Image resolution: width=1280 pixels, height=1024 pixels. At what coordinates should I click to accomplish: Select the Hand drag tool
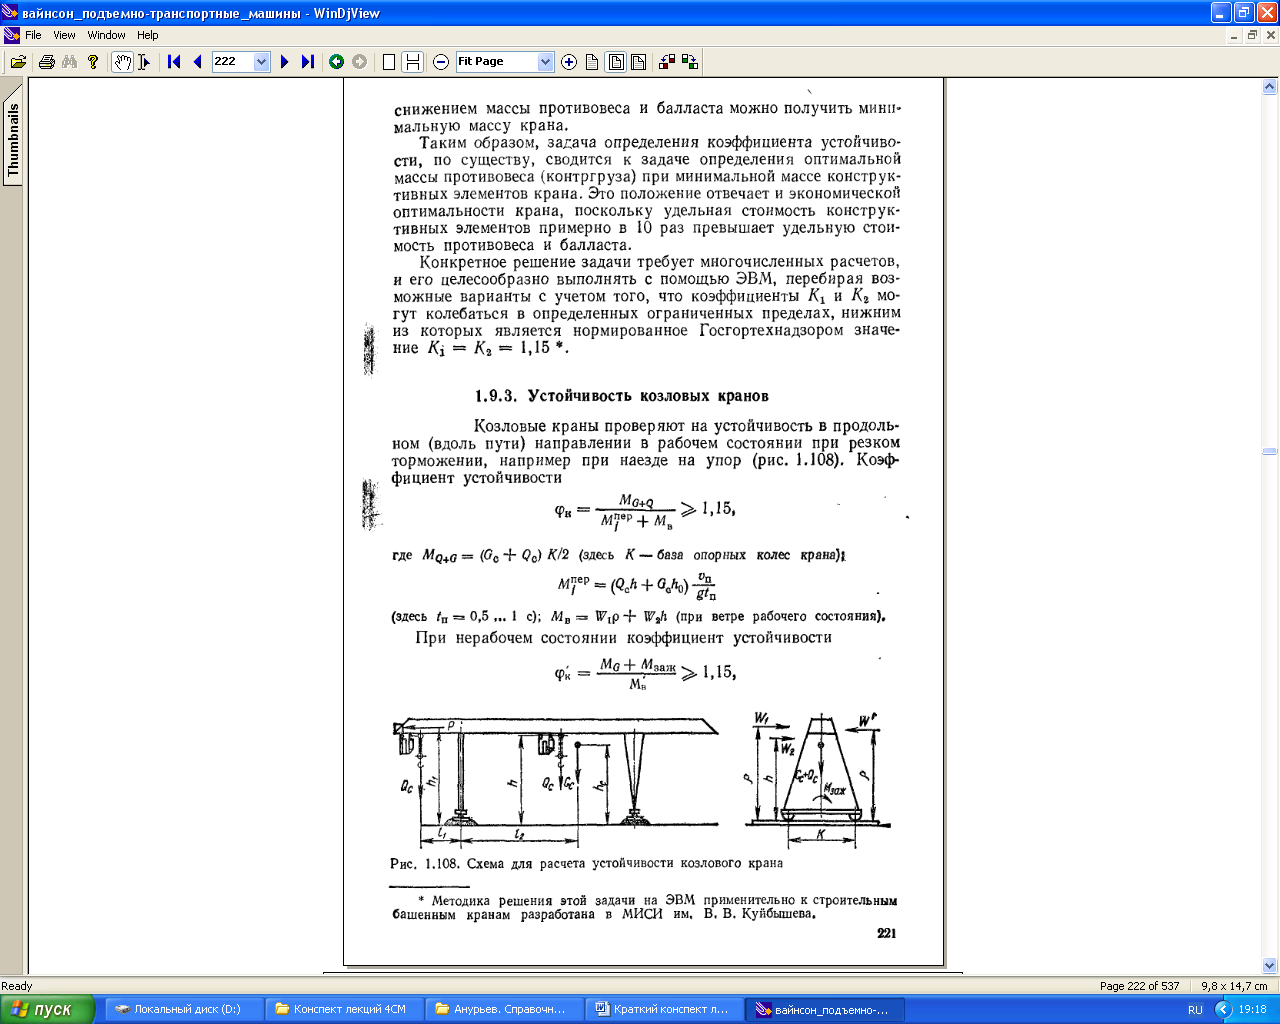pos(122,62)
